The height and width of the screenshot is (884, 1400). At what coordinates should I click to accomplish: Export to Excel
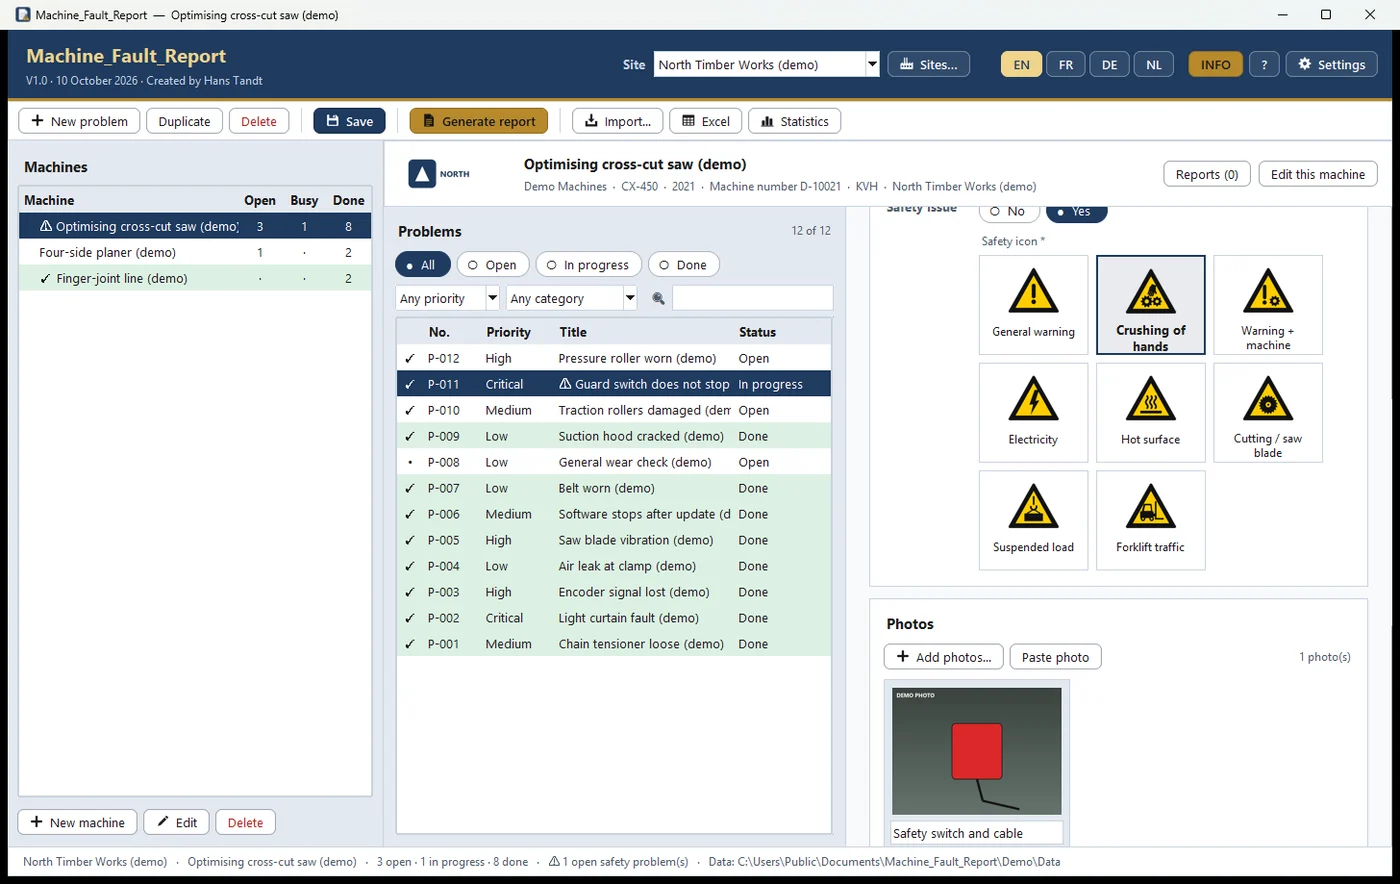pyautogui.click(x=705, y=121)
